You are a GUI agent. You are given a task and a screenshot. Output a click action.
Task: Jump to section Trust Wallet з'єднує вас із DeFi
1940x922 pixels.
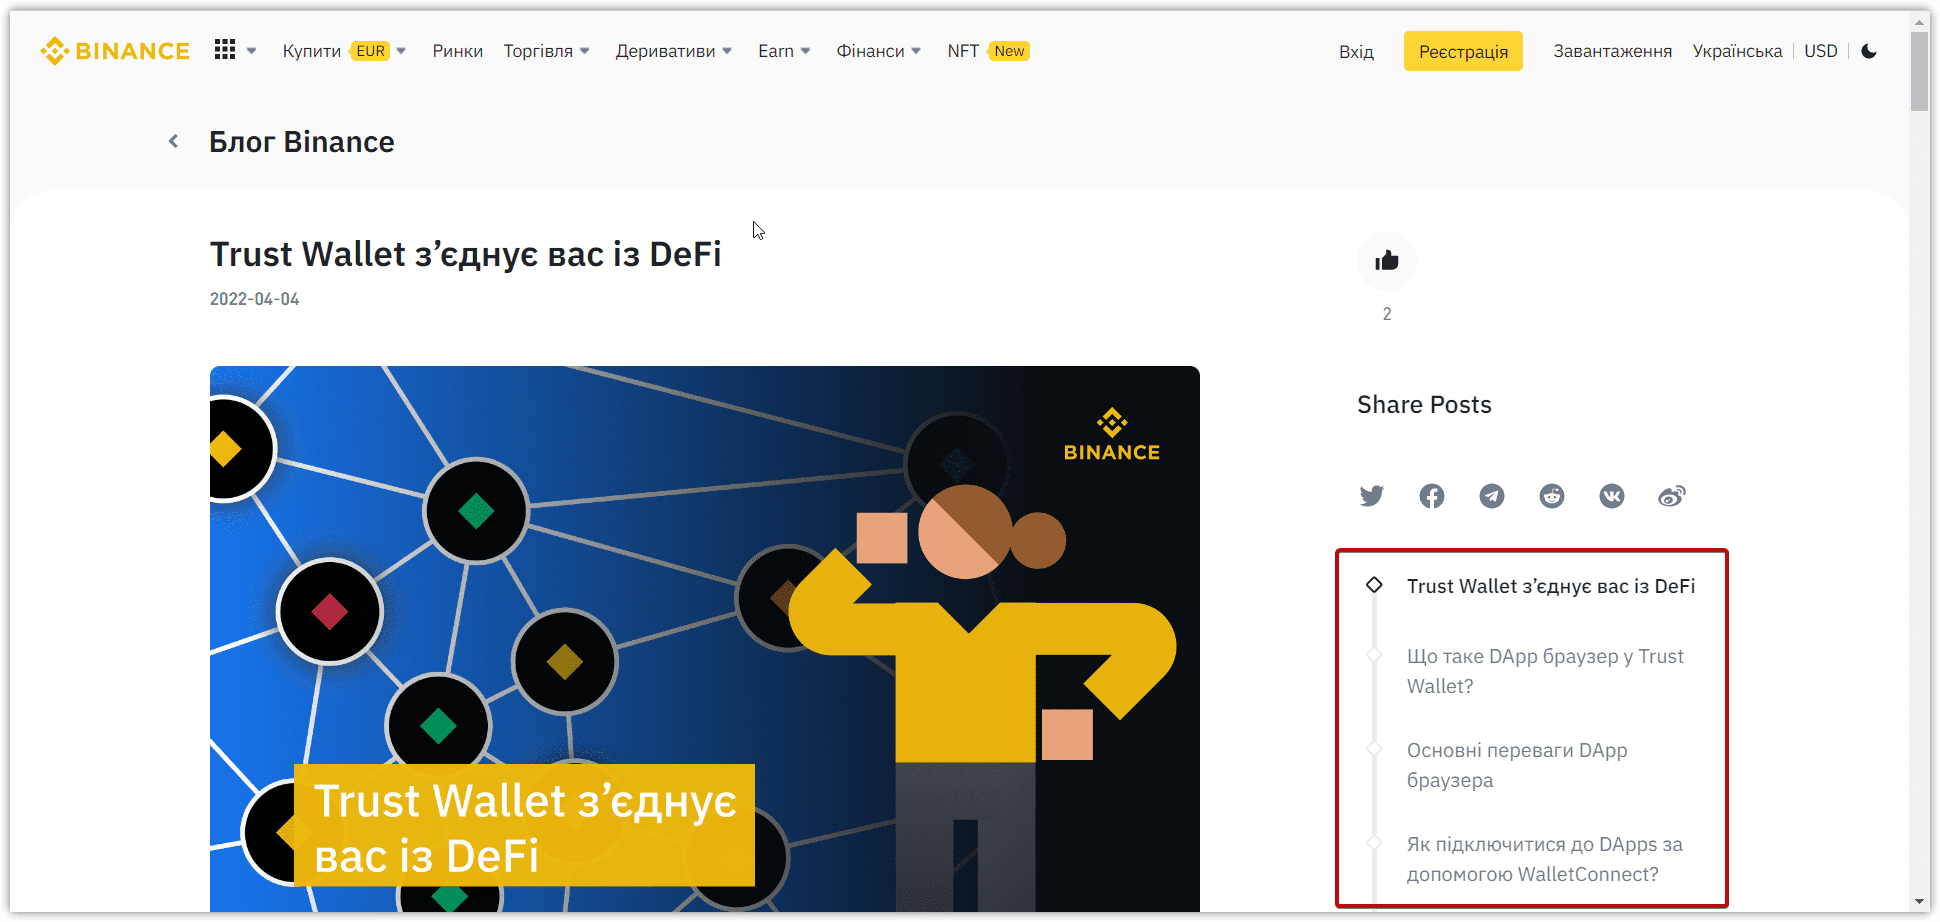1551,586
